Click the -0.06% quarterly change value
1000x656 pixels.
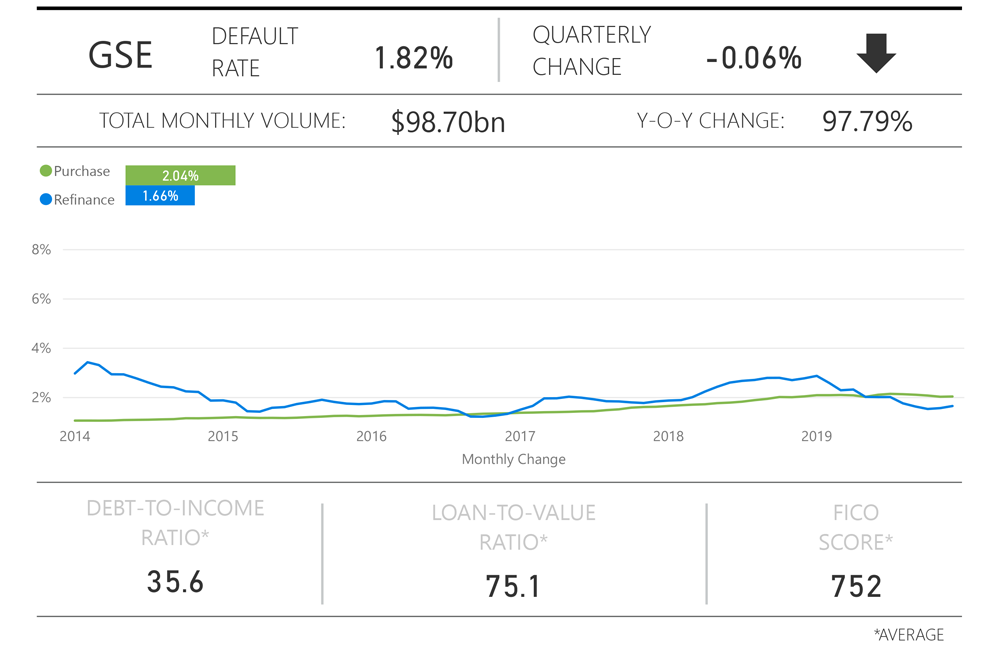753,58
